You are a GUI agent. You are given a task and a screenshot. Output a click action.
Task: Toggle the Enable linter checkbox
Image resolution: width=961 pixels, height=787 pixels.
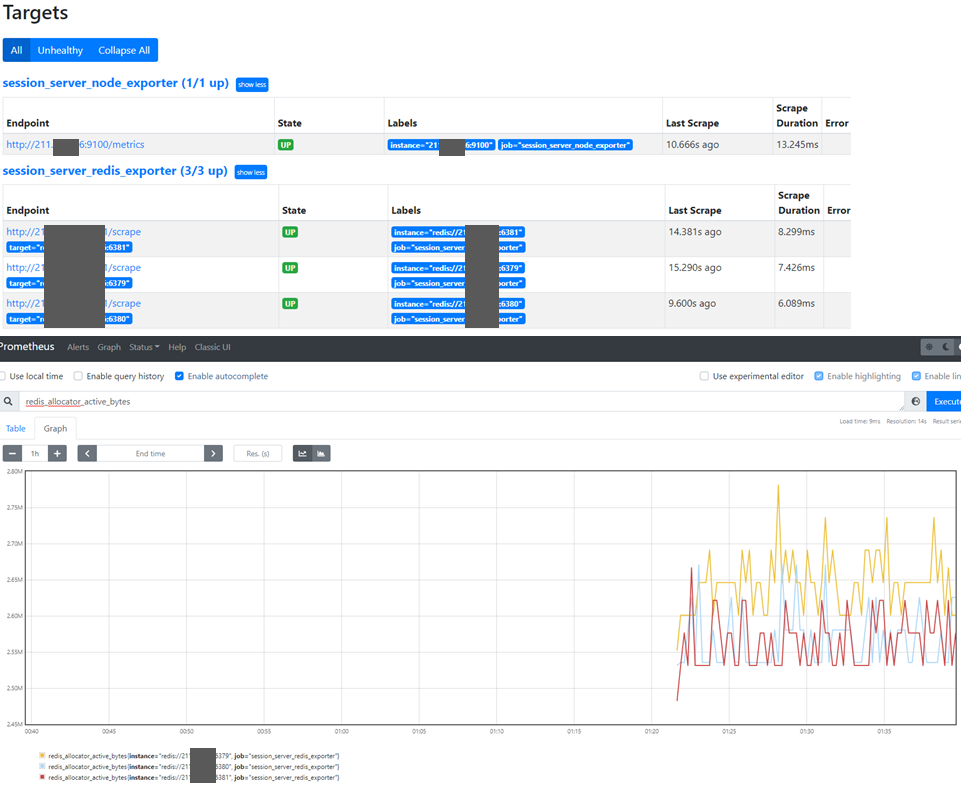916,376
